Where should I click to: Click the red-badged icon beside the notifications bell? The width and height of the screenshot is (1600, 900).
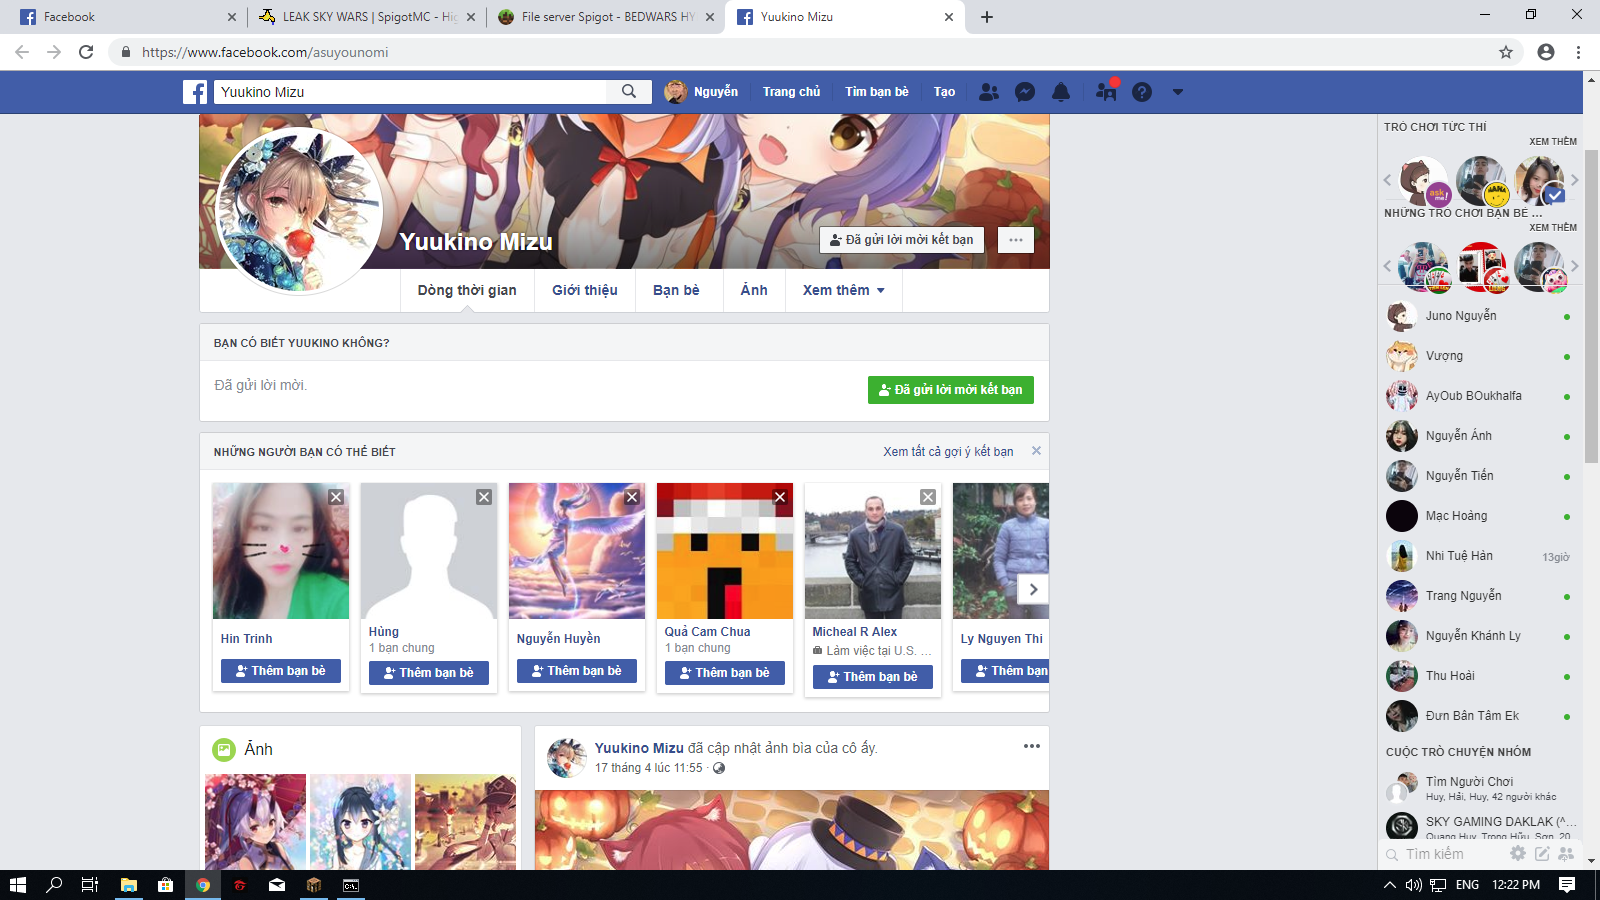pos(1106,91)
